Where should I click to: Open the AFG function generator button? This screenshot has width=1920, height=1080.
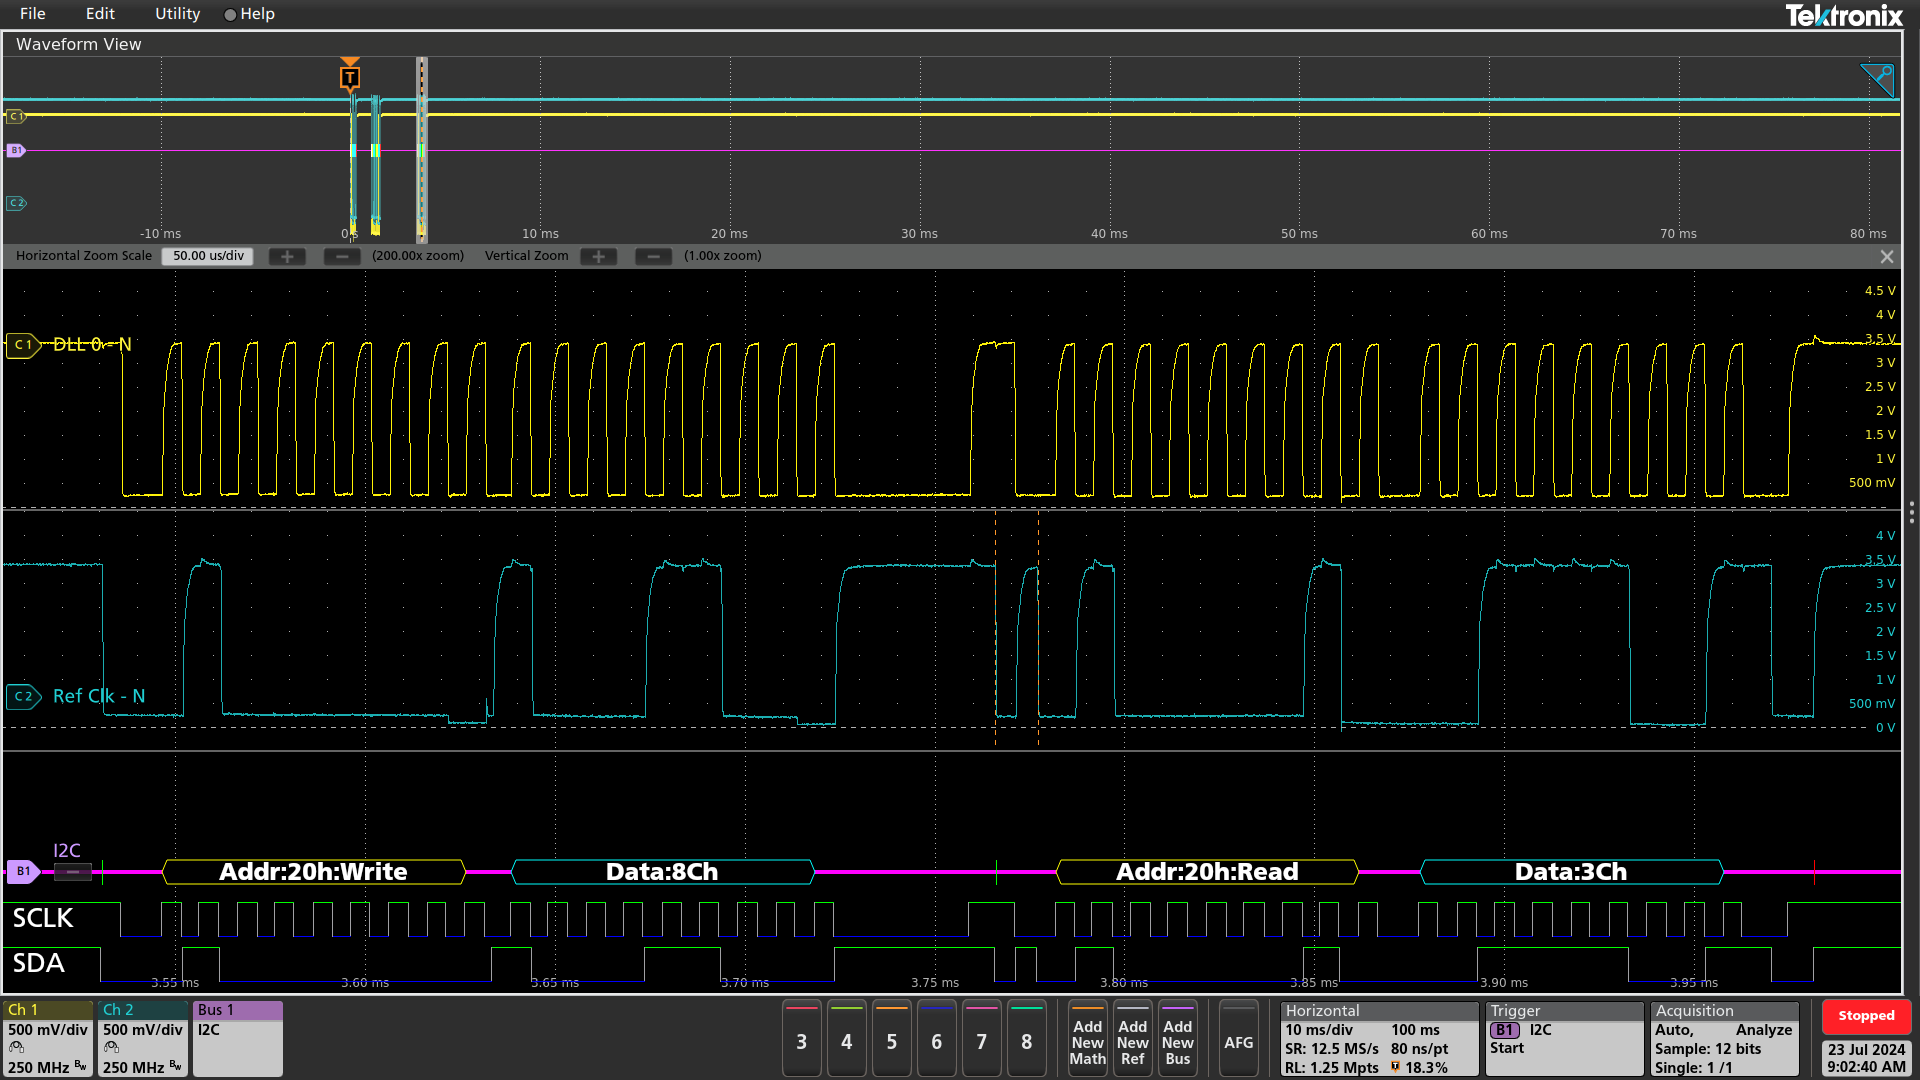[x=1238, y=1040]
